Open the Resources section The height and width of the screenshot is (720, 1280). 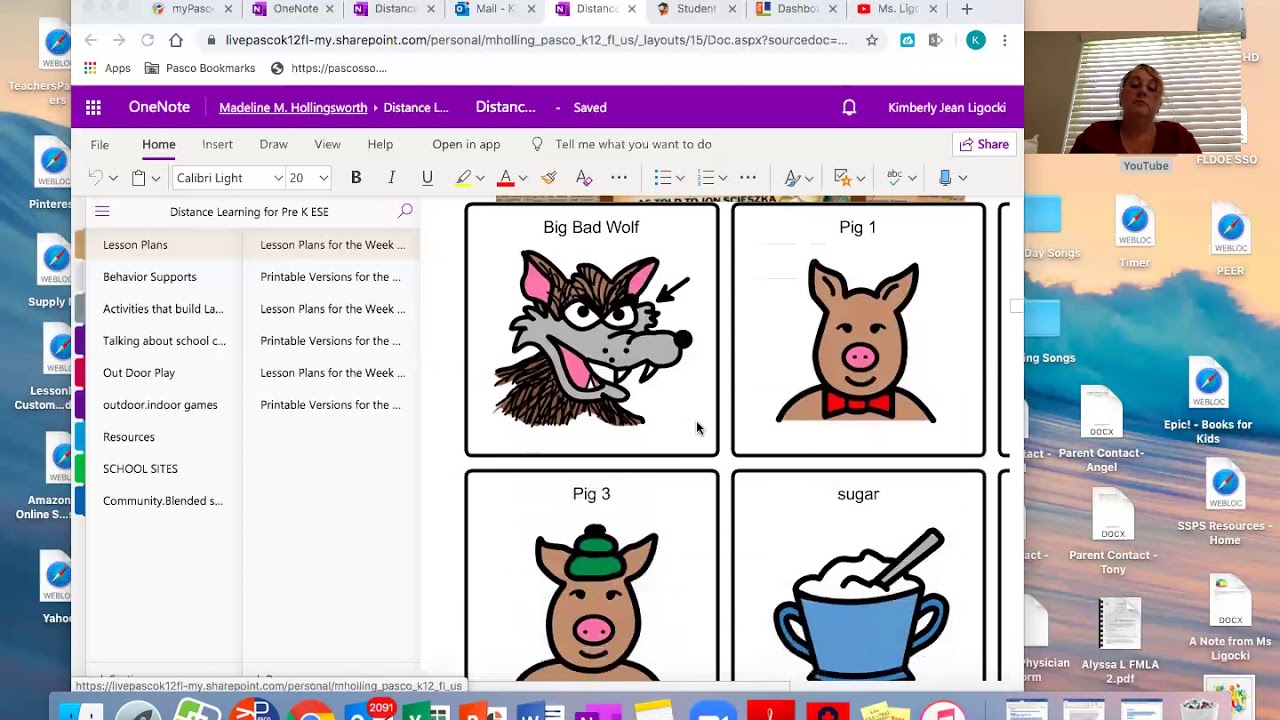click(x=129, y=437)
